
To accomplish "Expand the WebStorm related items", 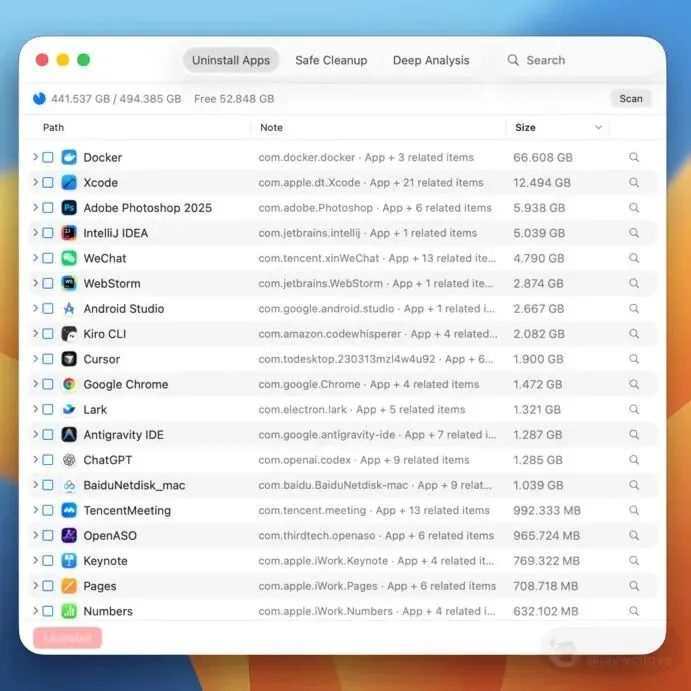I will pos(35,282).
